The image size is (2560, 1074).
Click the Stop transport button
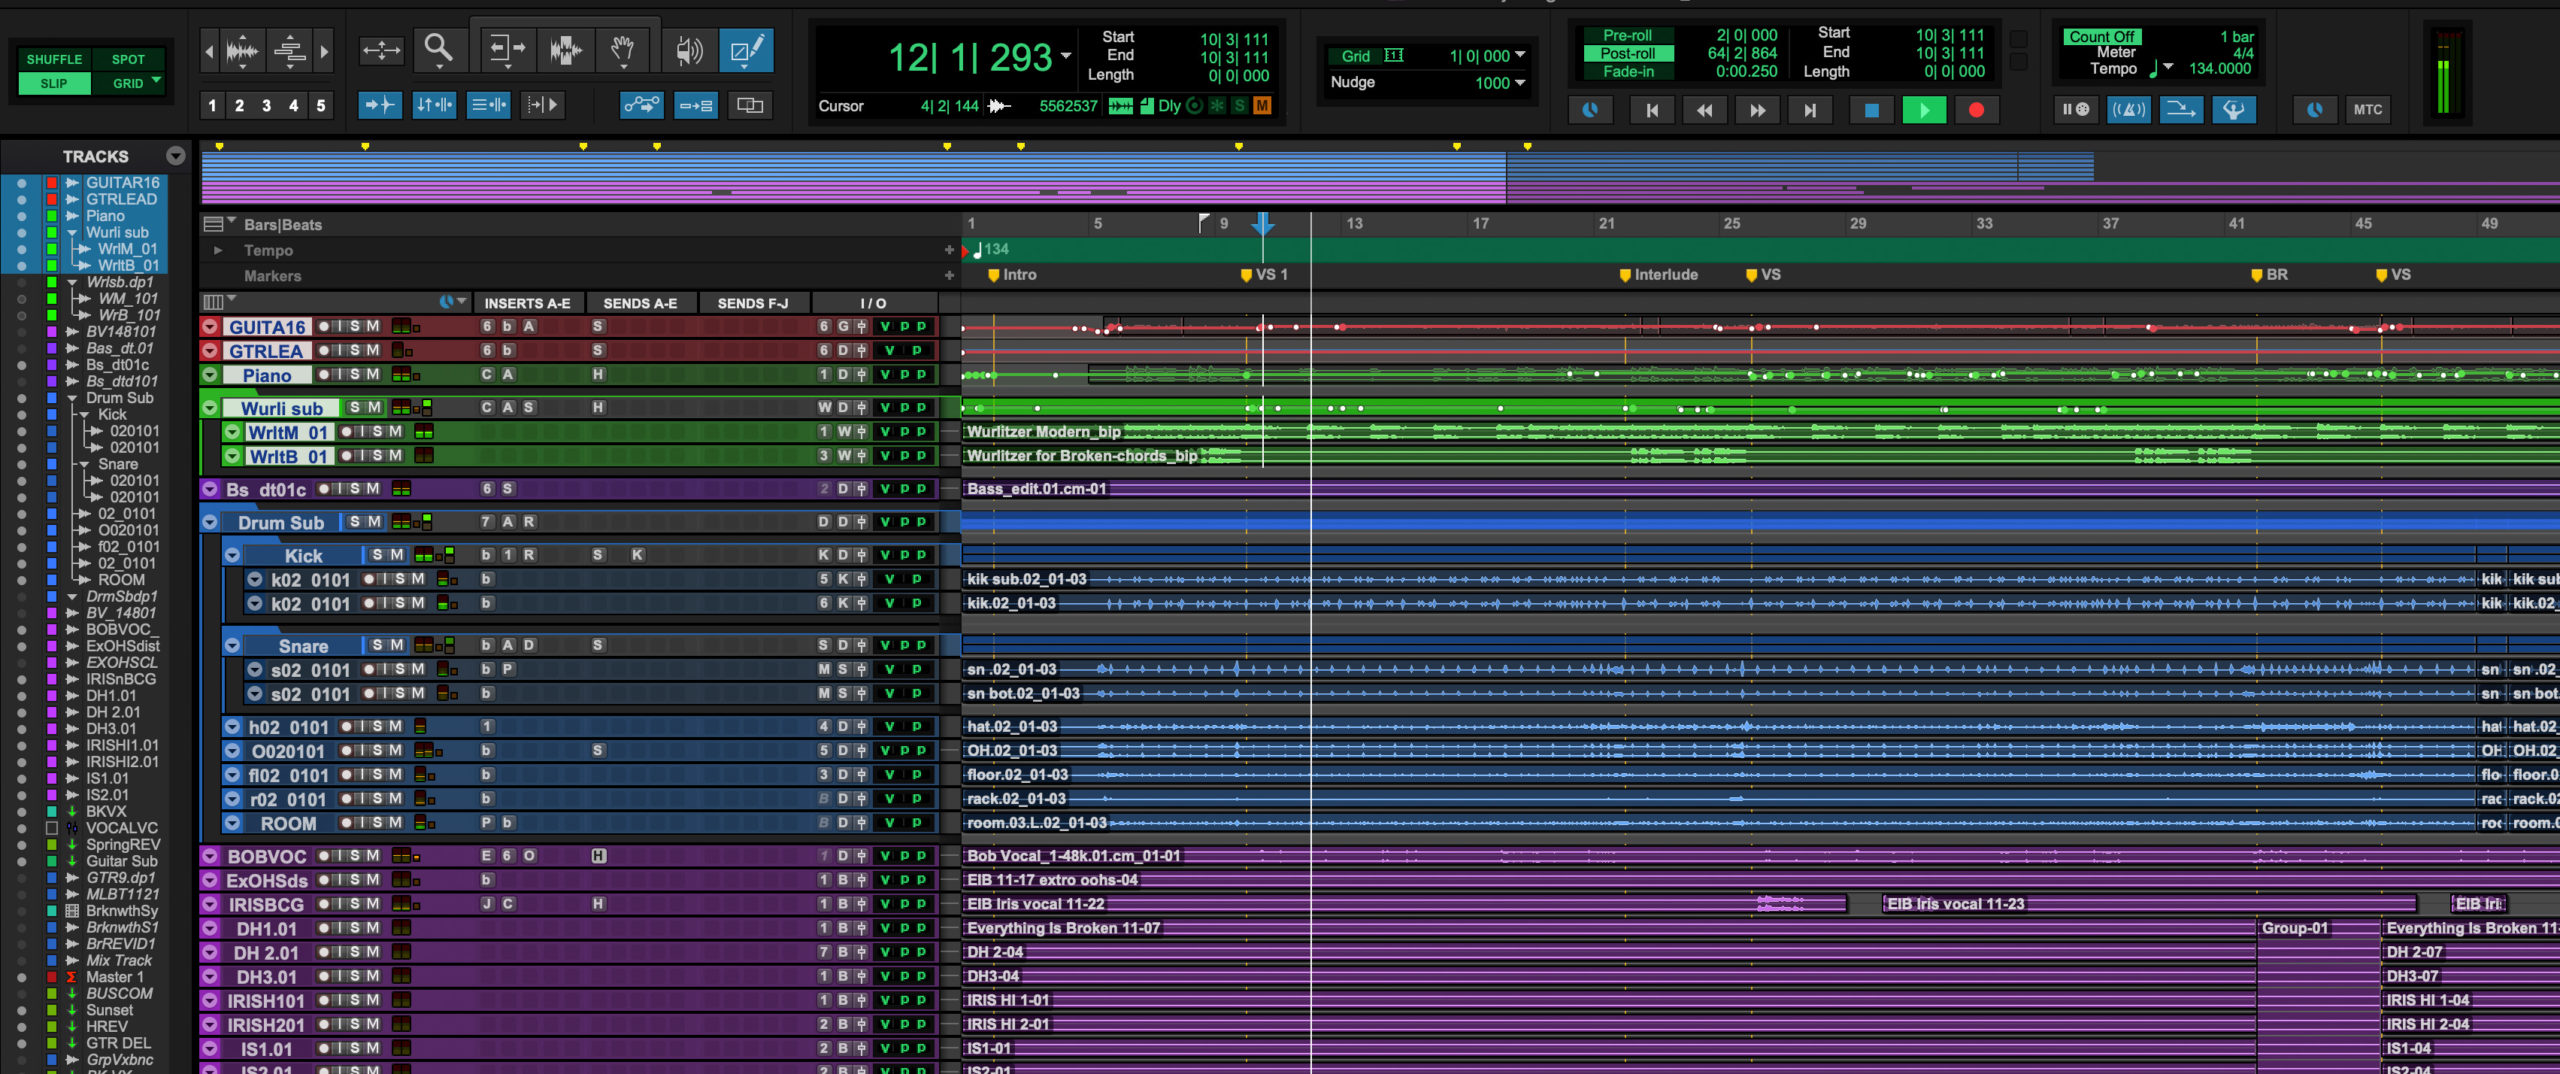point(1871,110)
